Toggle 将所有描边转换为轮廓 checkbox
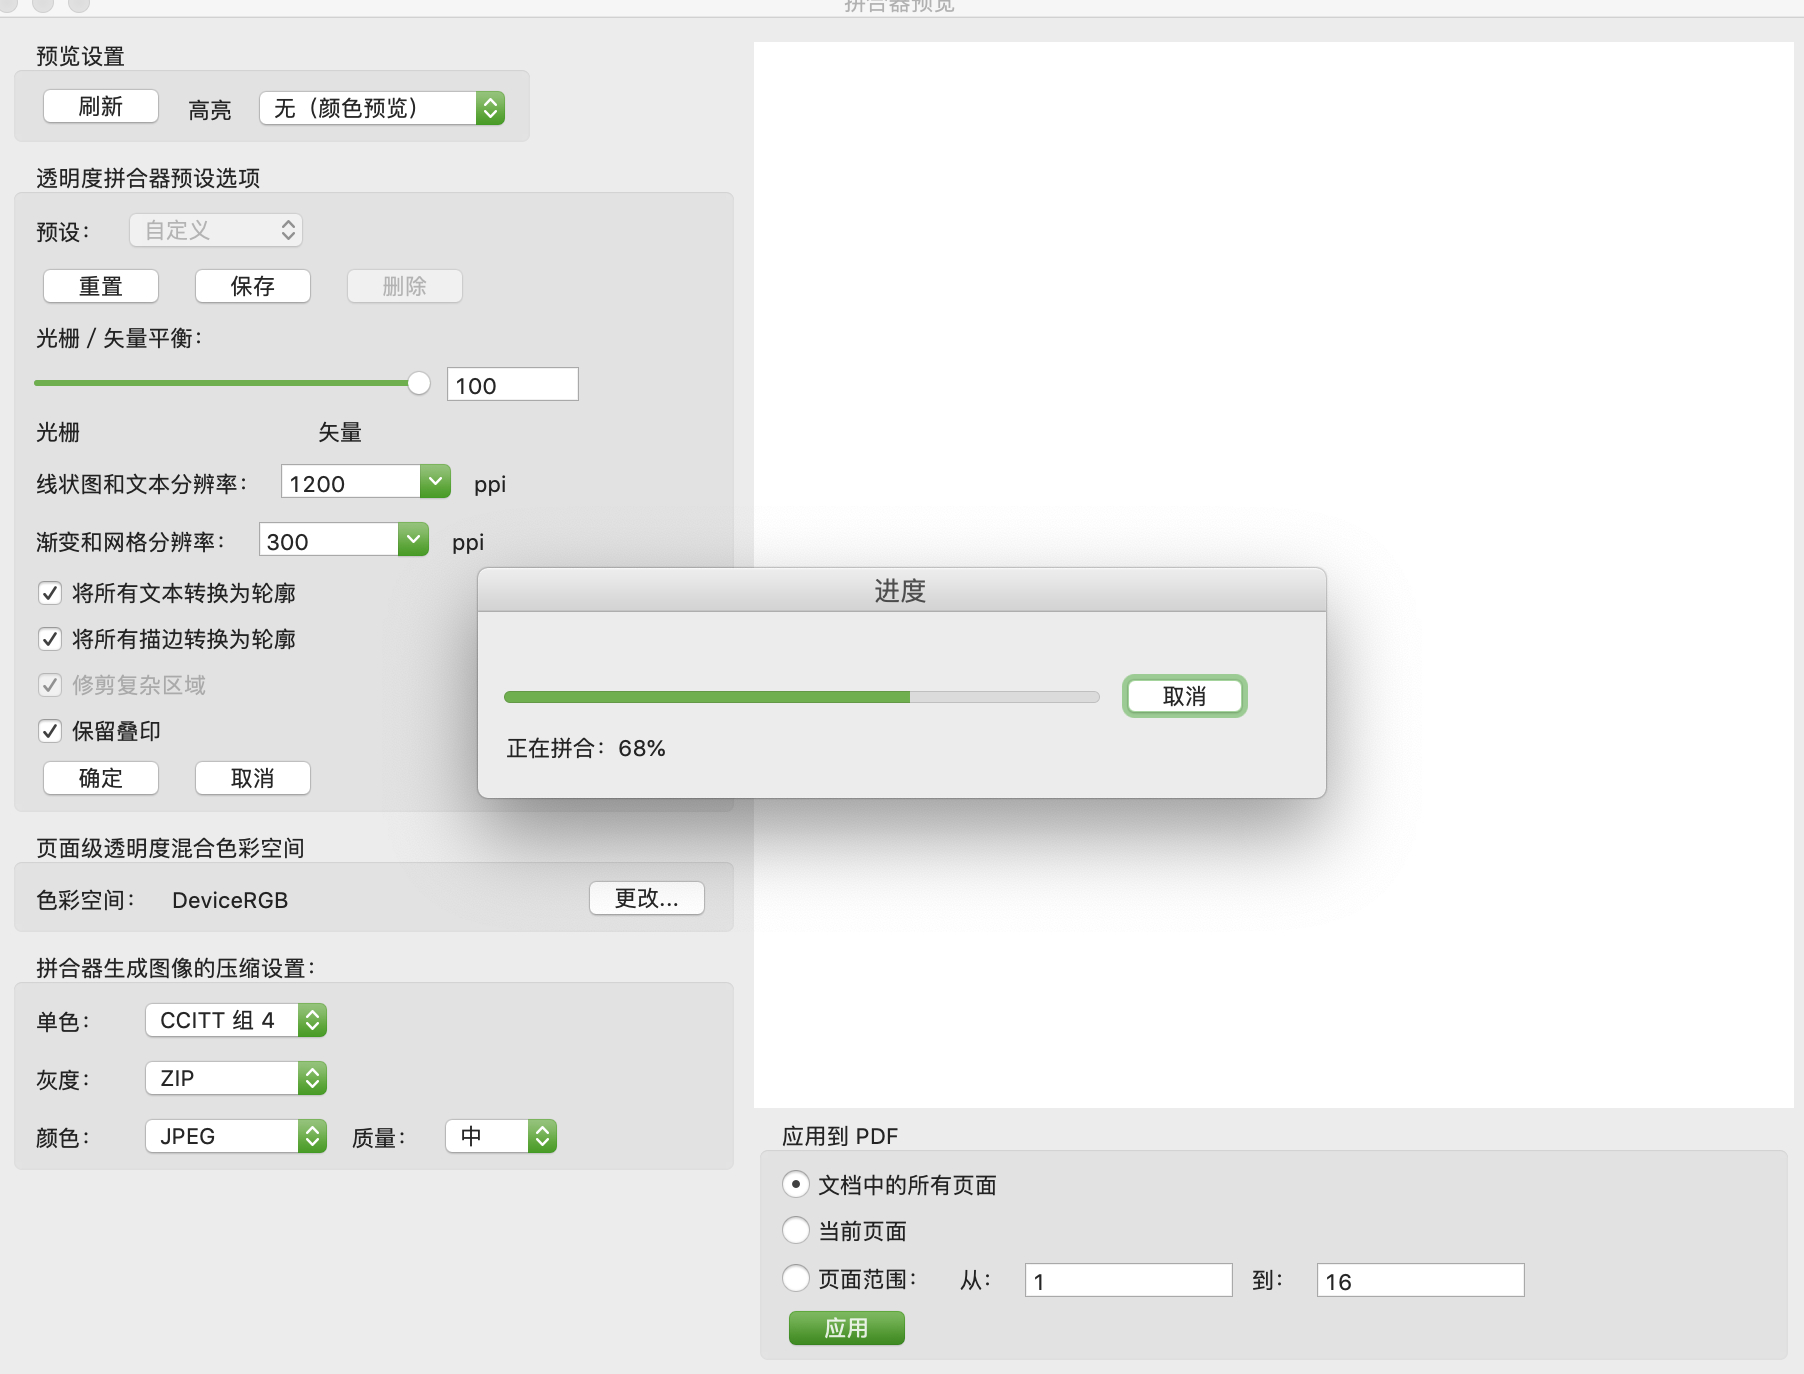1804x1374 pixels. (x=50, y=639)
